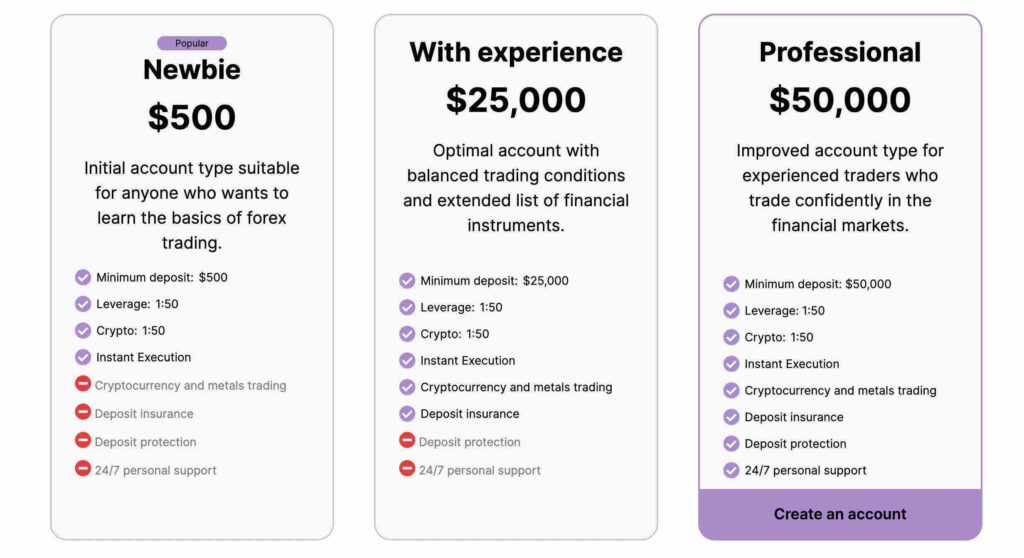Click the check icon beside Professional's Instant Execution
The width and height of the screenshot is (1024, 558).
pos(731,364)
